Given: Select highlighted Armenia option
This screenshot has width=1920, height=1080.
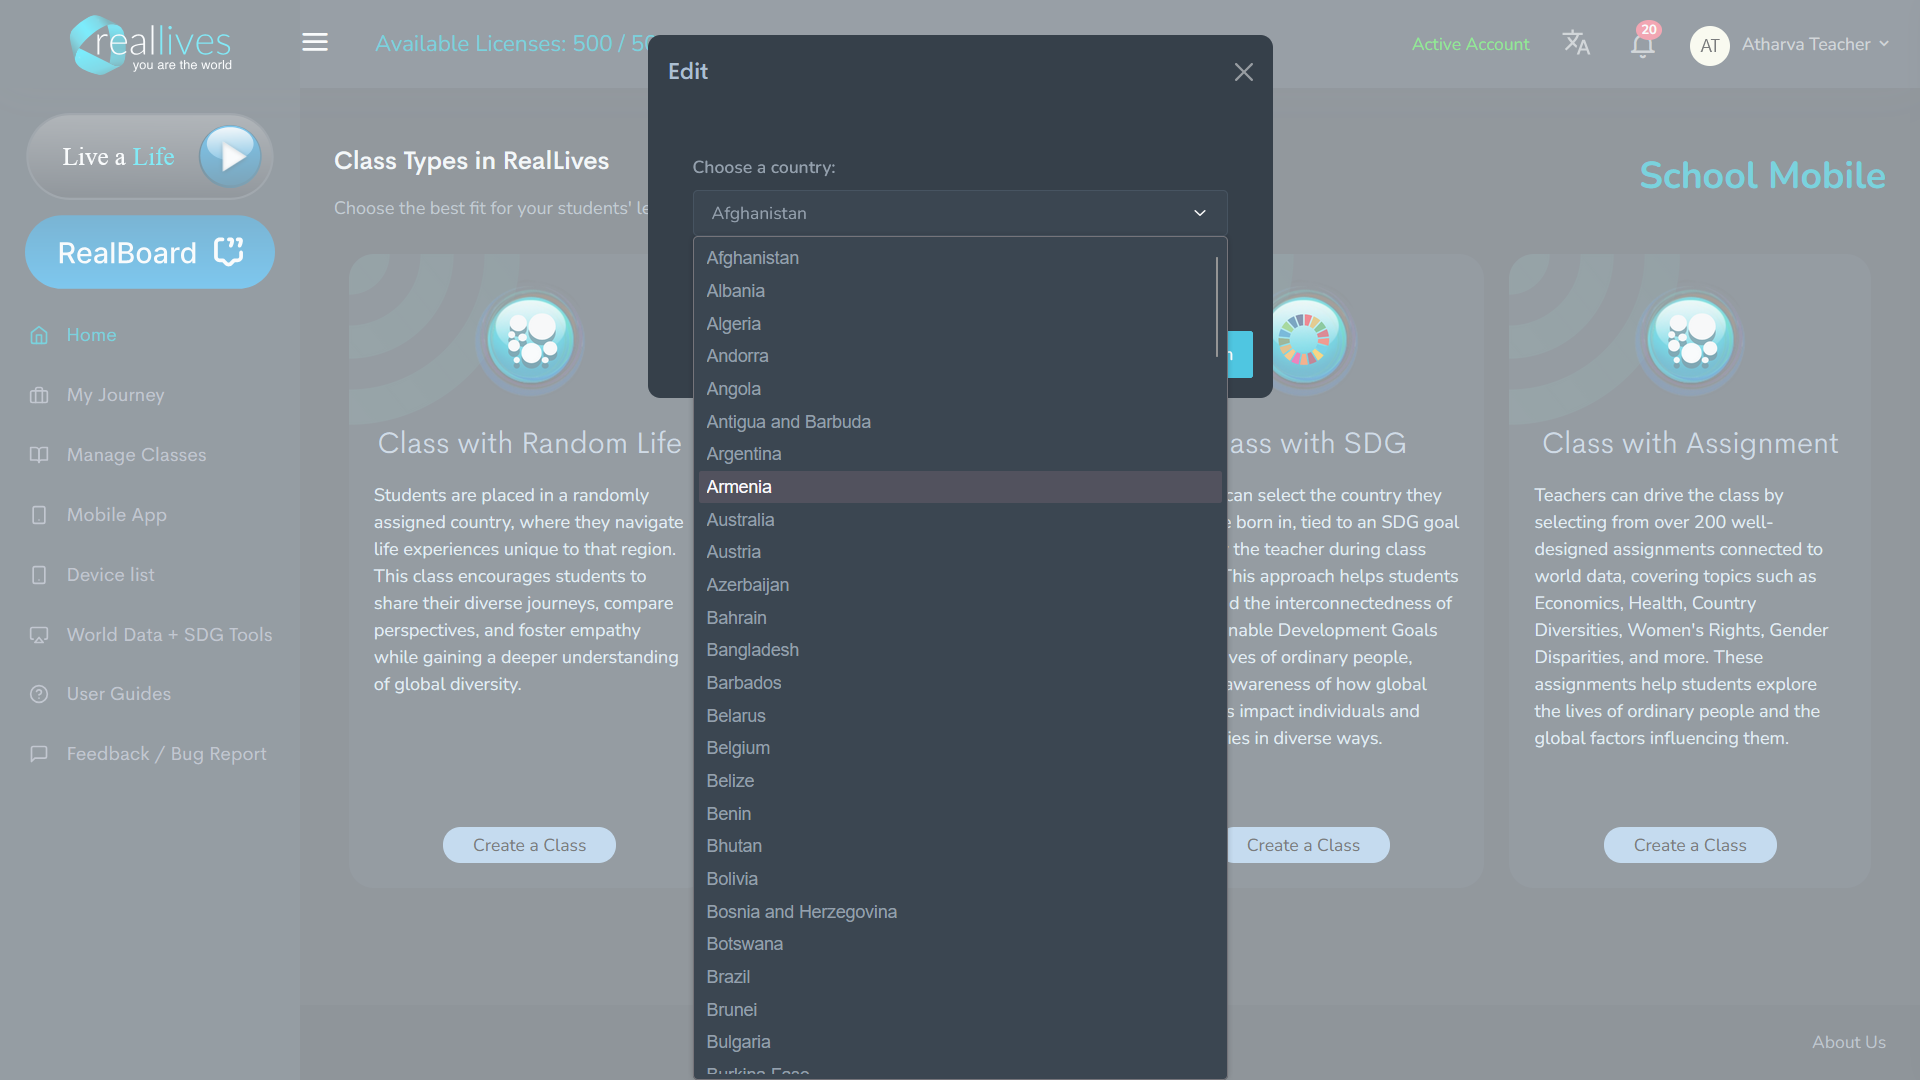Looking at the screenshot, I should coord(960,487).
